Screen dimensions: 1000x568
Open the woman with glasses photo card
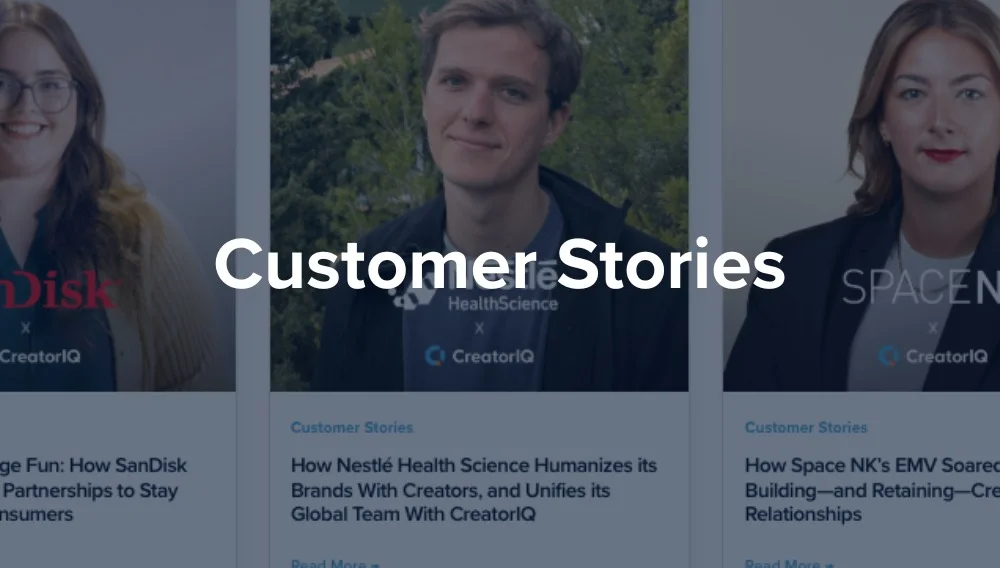117,195
